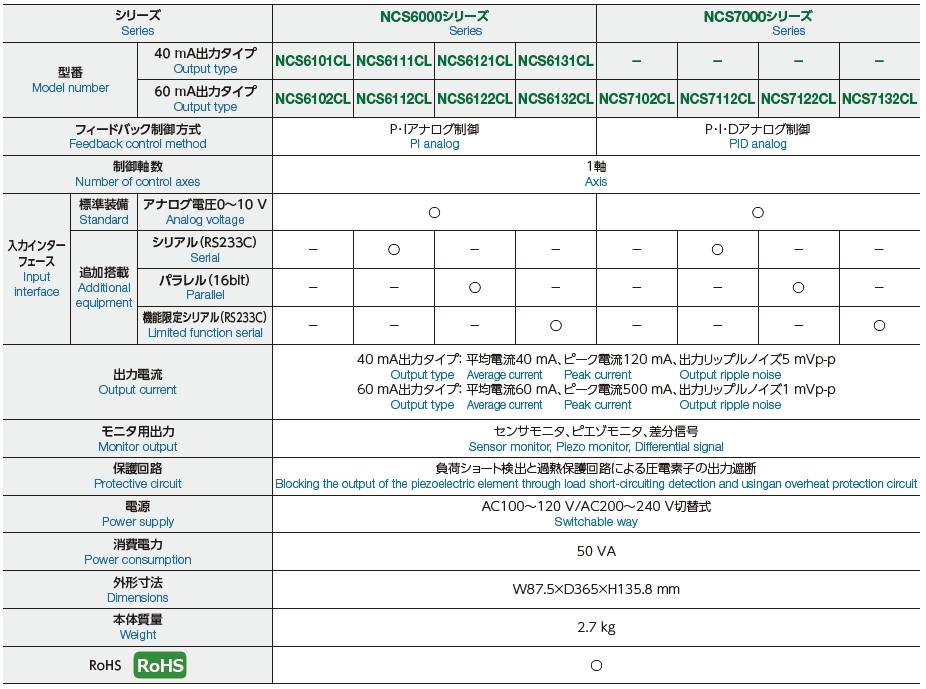Click model number NCS7112CL

point(718,99)
